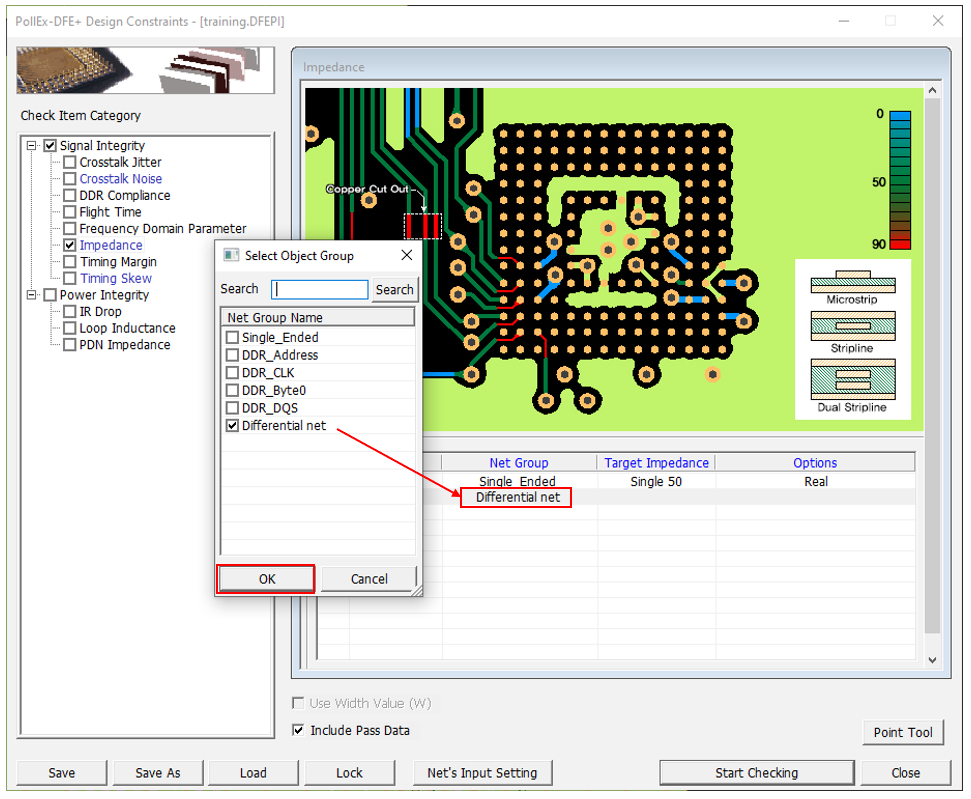The width and height of the screenshot is (971, 799).
Task: Click the Stripline diagram icon
Action: point(852,328)
